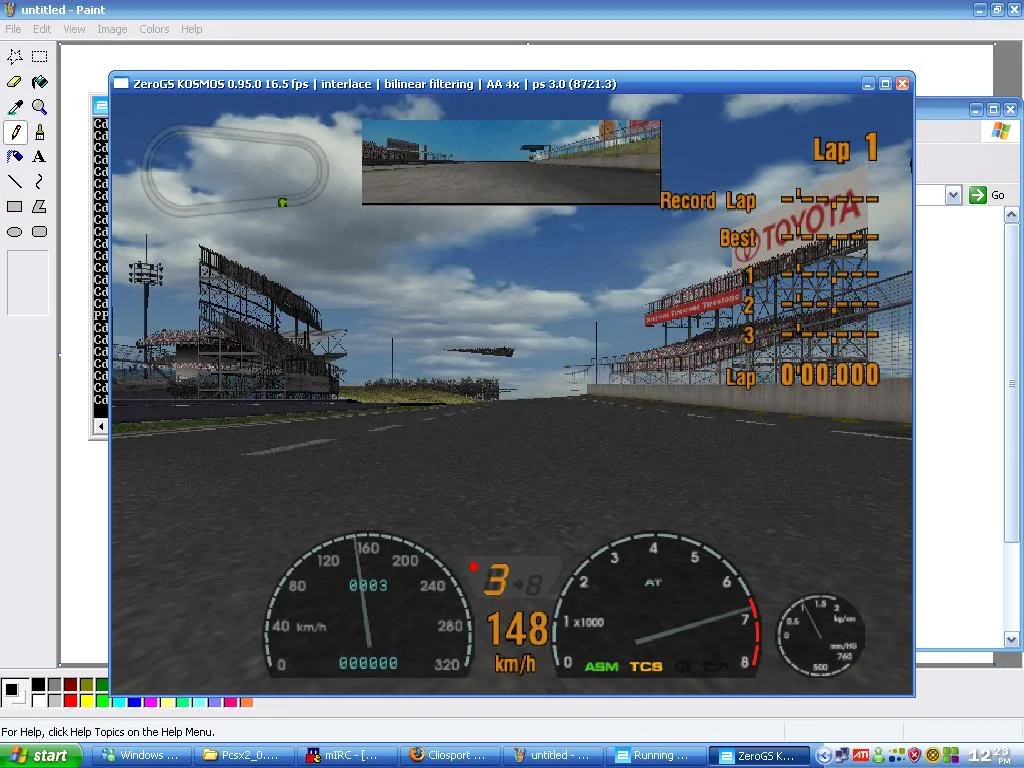
Task: Expand hidden system tray icons
Action: point(825,756)
